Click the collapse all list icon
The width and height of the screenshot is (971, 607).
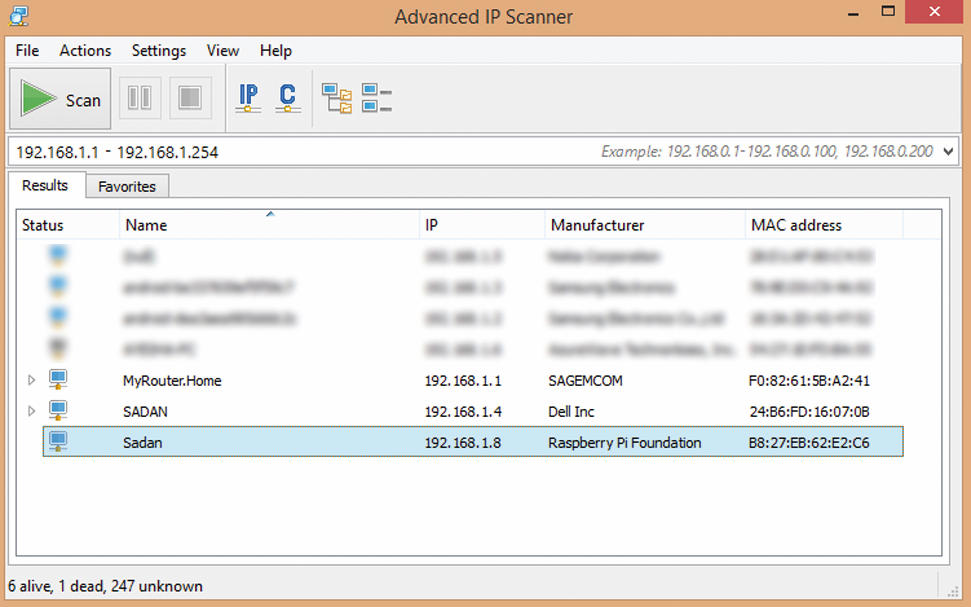coord(377,98)
